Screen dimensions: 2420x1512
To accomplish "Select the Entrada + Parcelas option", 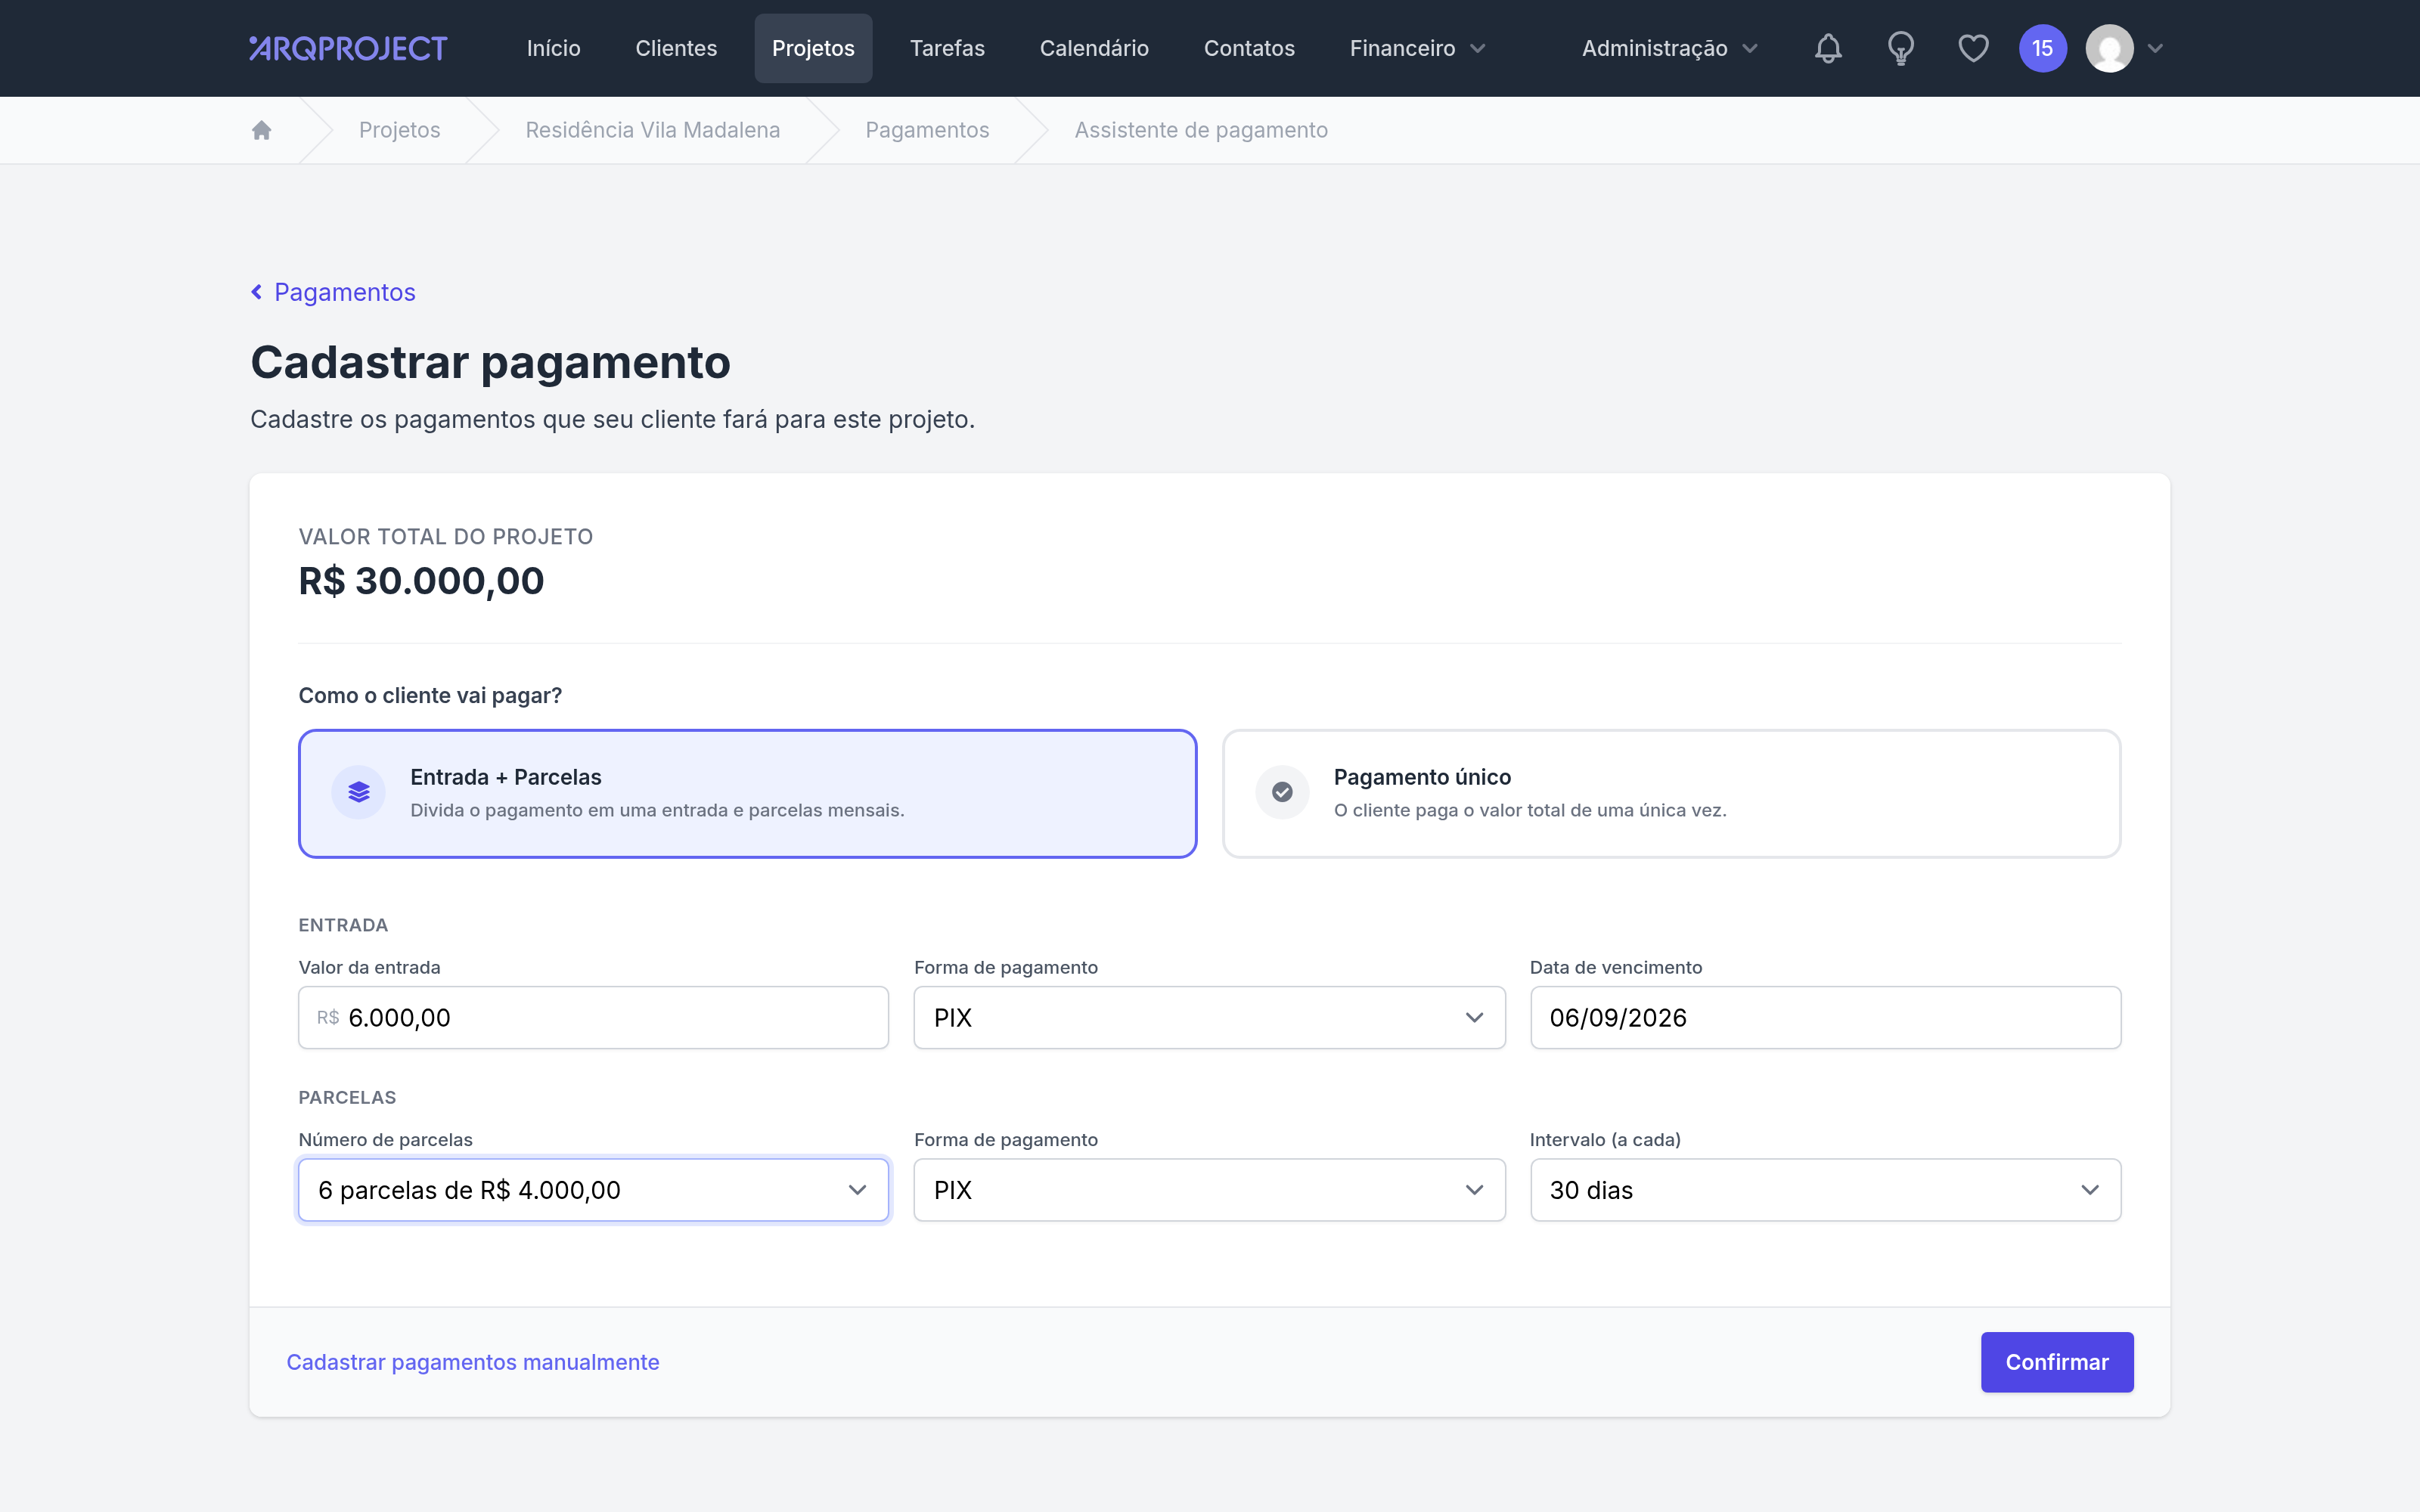I will 747,793.
